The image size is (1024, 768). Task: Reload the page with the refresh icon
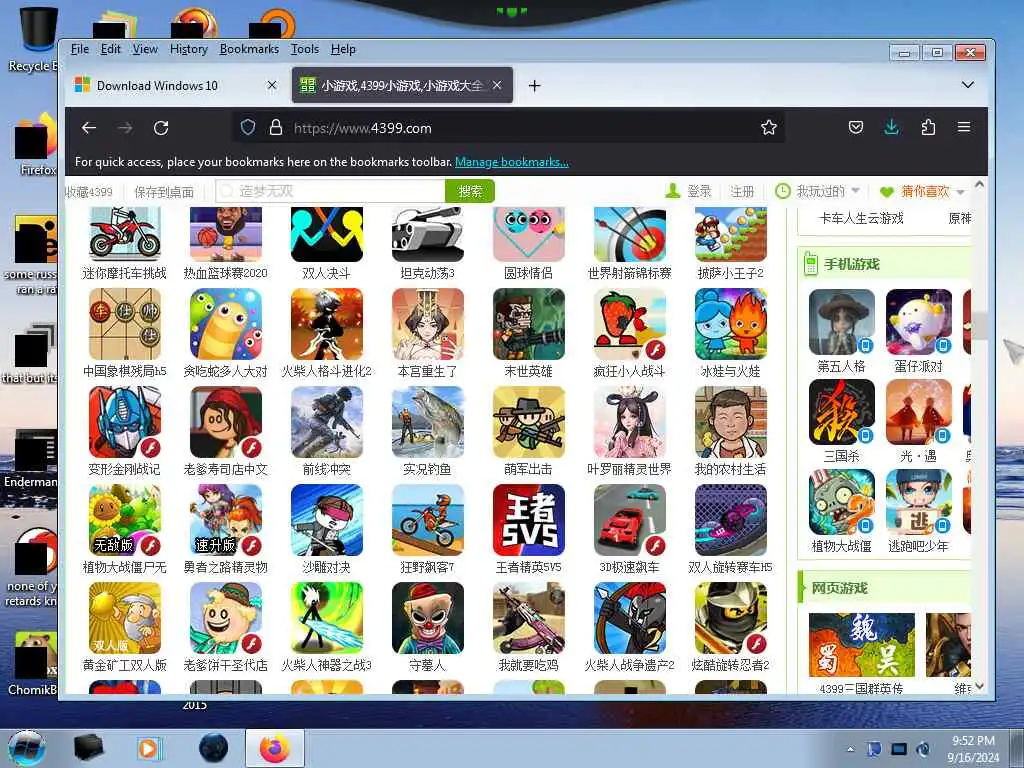click(x=161, y=128)
